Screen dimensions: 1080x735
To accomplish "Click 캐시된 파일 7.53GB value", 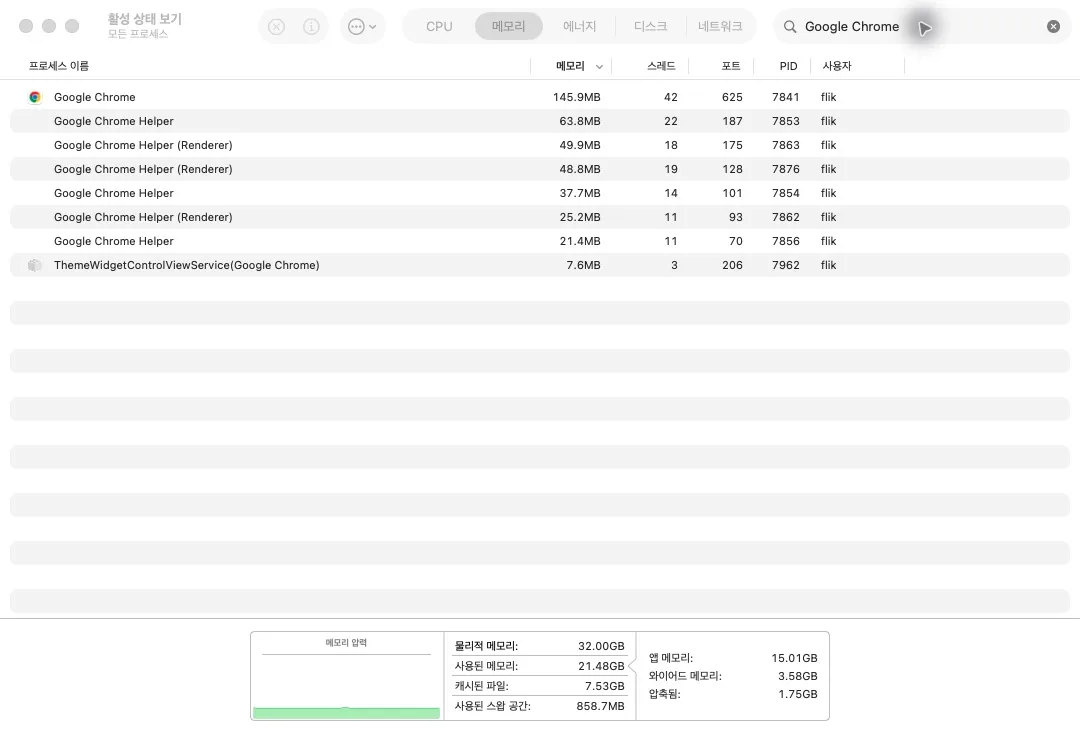I will click(x=605, y=686).
